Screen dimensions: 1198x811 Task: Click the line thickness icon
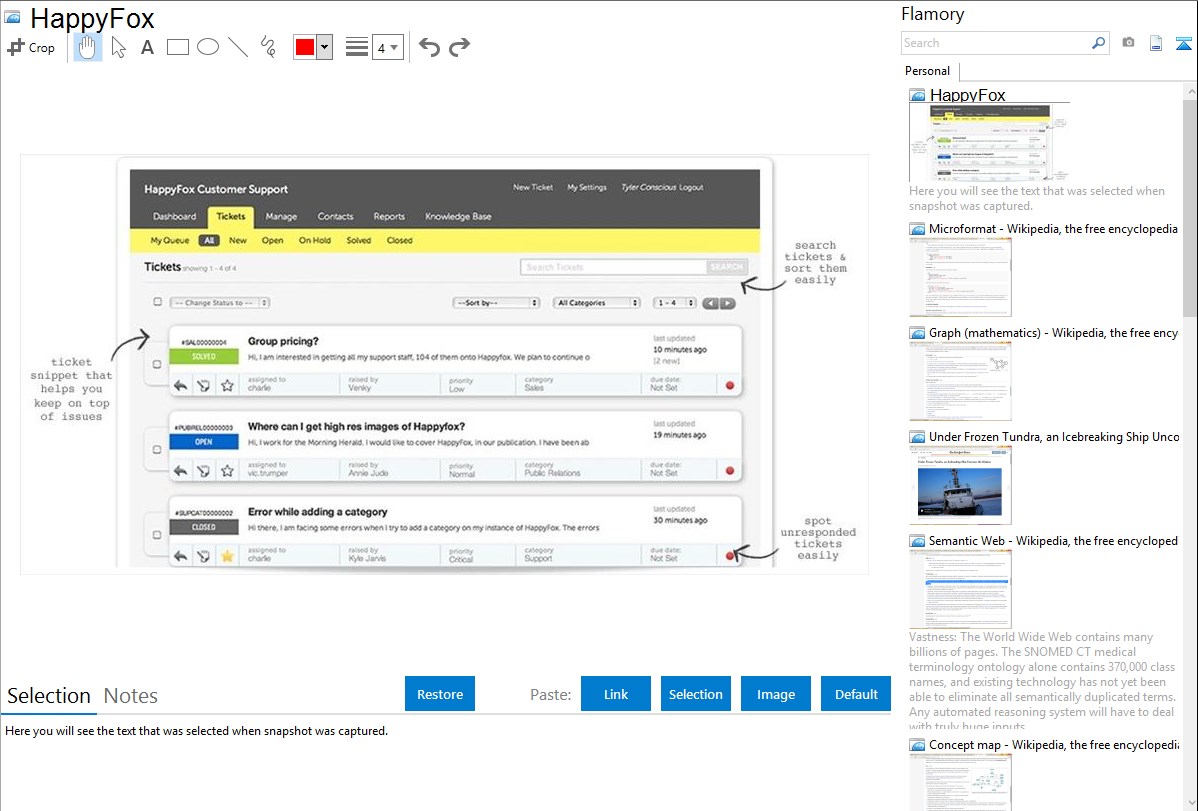coord(357,47)
